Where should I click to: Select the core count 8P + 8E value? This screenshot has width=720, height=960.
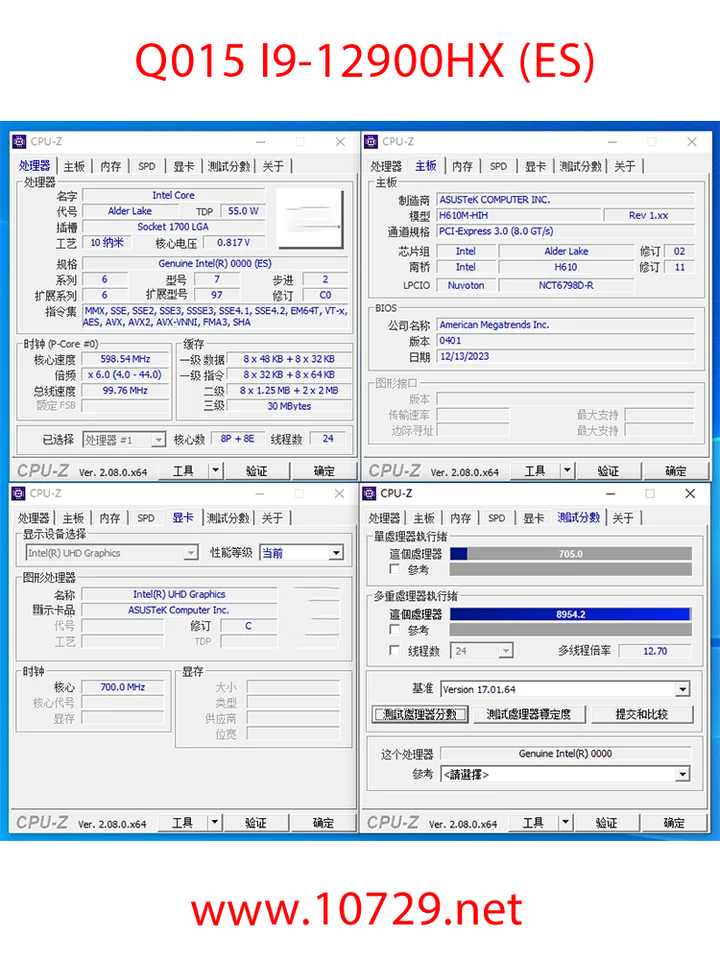pyautogui.click(x=238, y=438)
